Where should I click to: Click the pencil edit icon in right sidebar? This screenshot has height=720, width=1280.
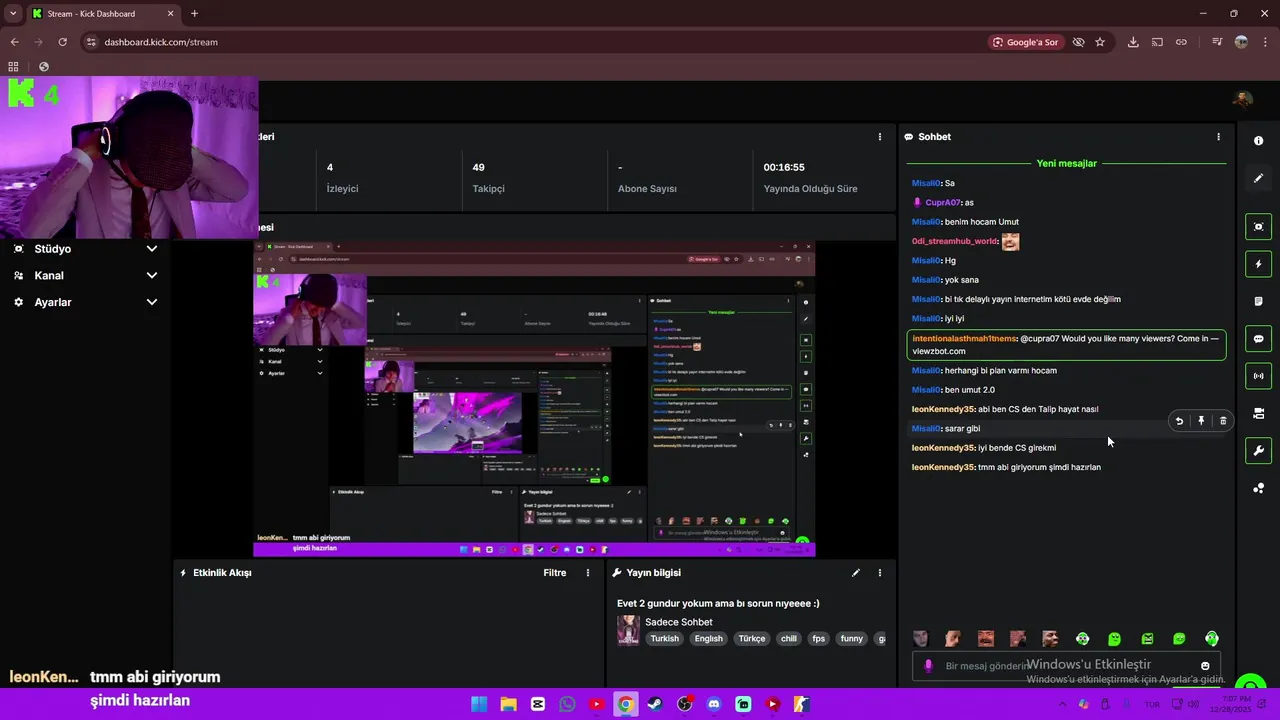point(1258,178)
